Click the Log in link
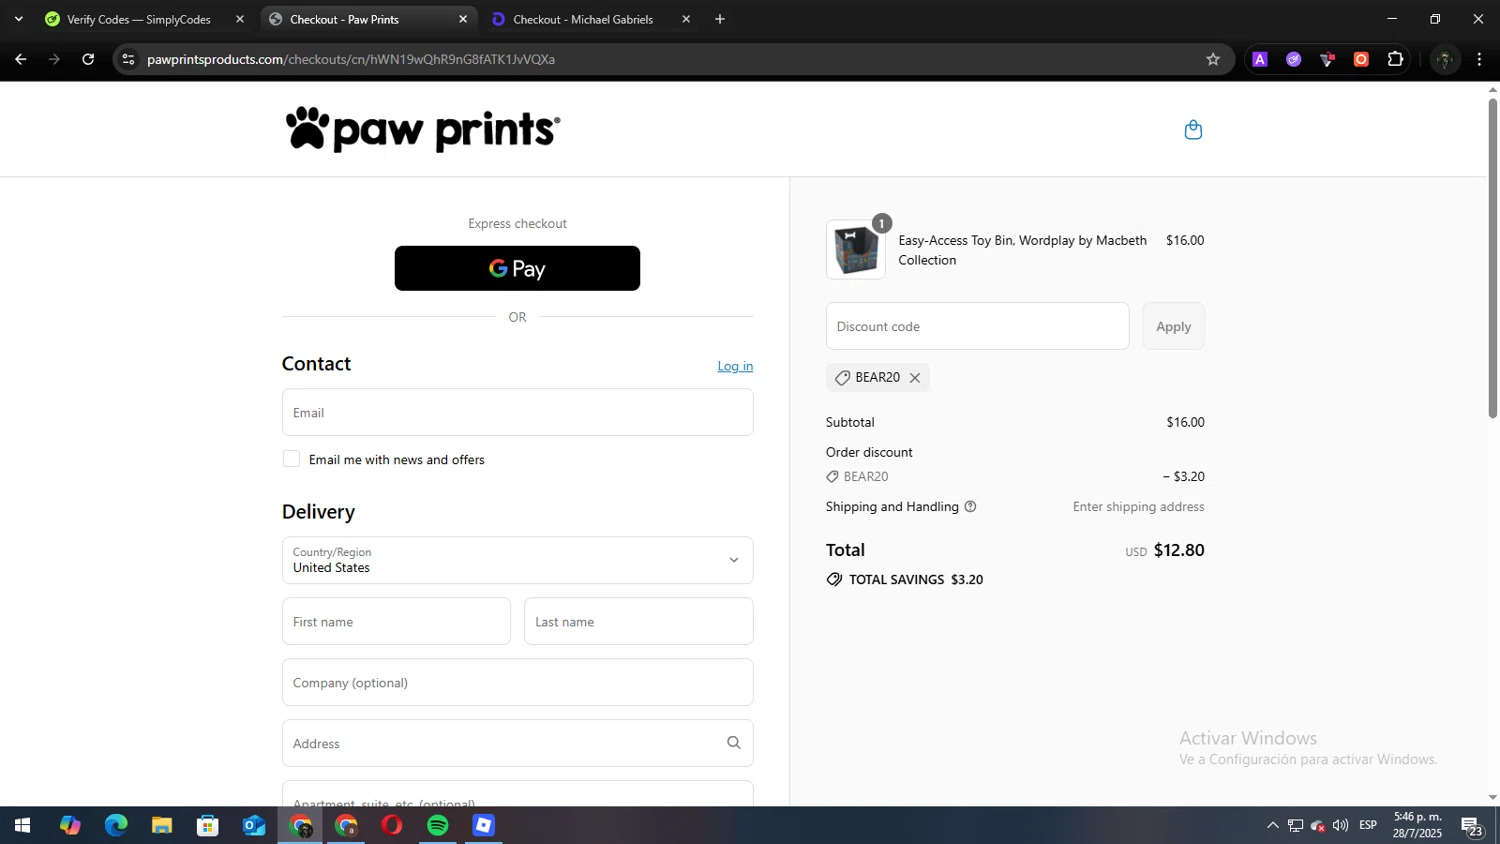Viewport: 1500px width, 844px height. [x=735, y=366]
